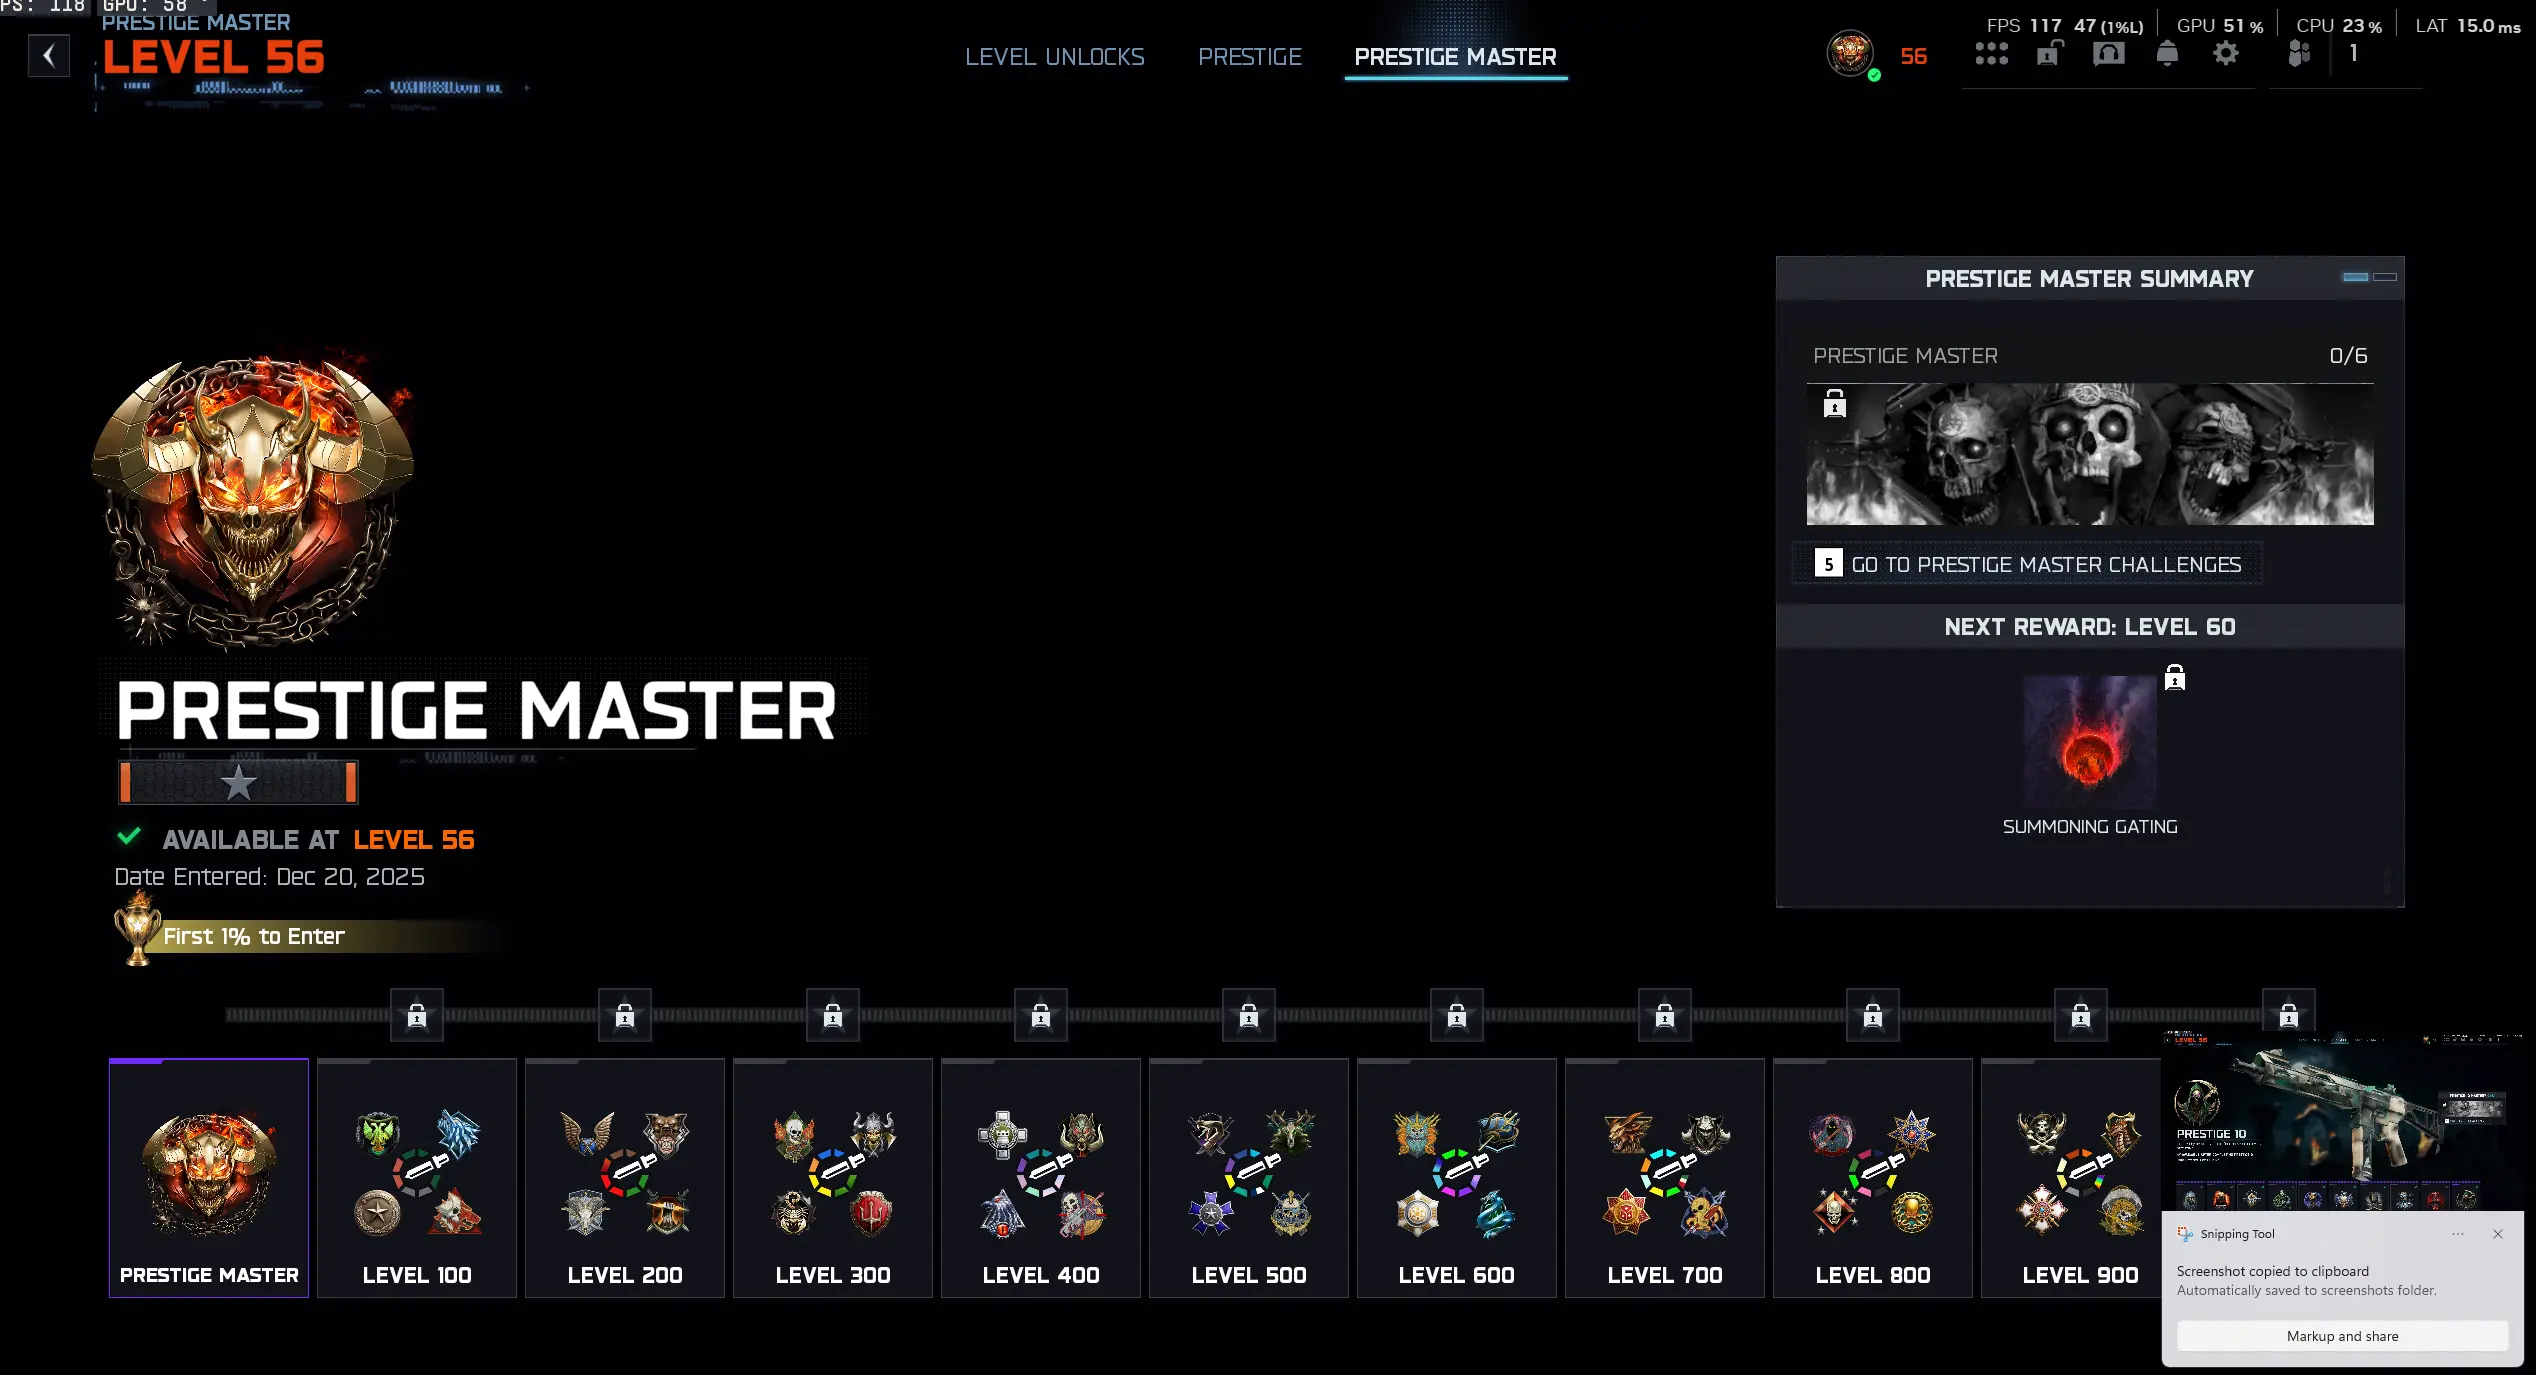2536x1375 pixels.
Task: Open the social party members icon
Action: coord(2299,54)
